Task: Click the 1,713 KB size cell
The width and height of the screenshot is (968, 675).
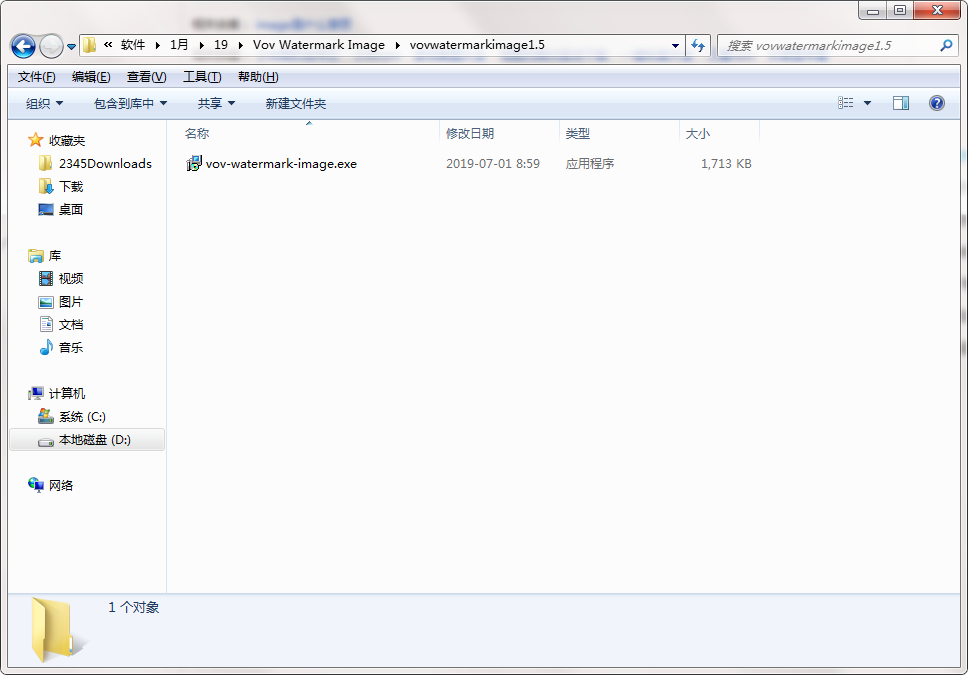Action: (726, 164)
